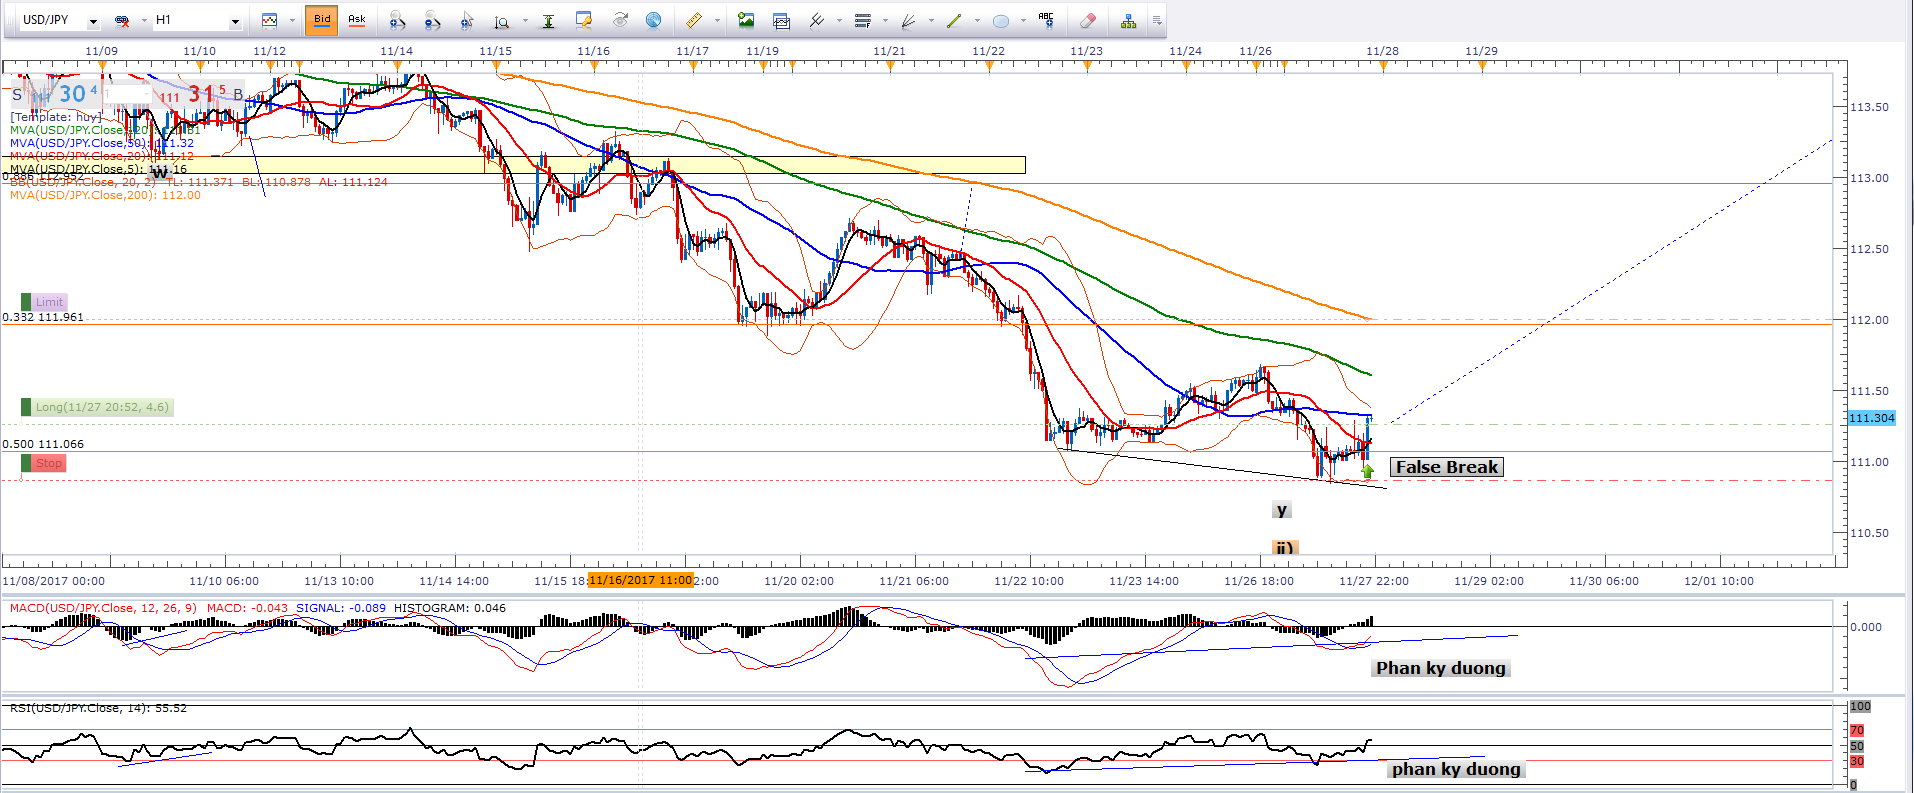This screenshot has width=1914, height=793.
Task: Select the green trend line drawing tool
Action: click(954, 20)
